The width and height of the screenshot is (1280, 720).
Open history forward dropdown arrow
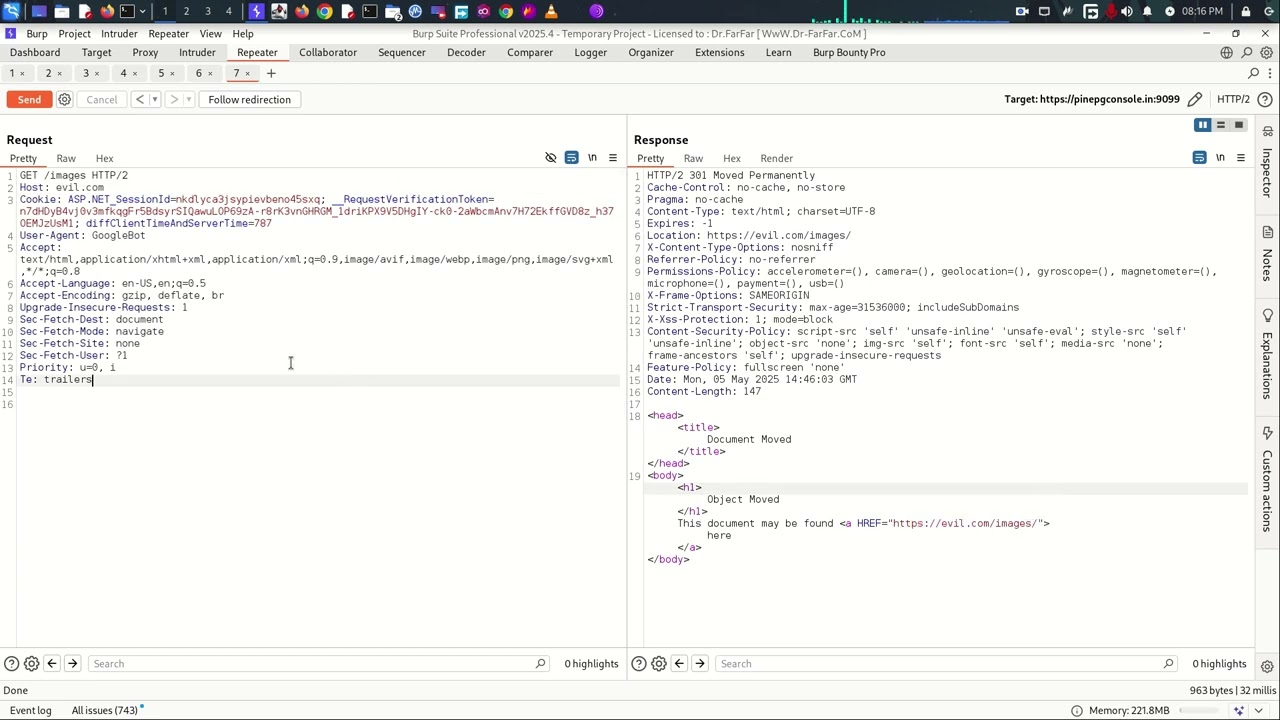(x=188, y=100)
